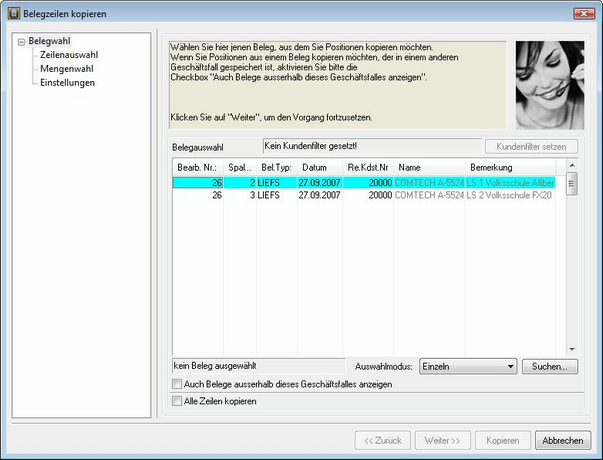Open Einstellungen in the tree

(x=68, y=82)
